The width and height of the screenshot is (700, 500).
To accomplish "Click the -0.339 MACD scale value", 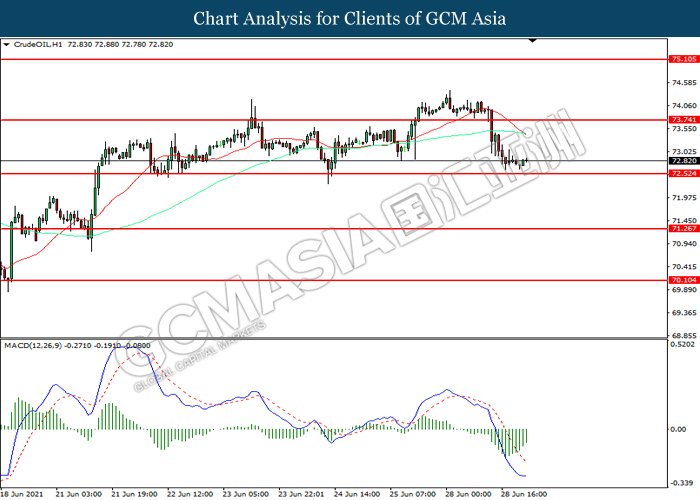I will pyautogui.click(x=683, y=483).
